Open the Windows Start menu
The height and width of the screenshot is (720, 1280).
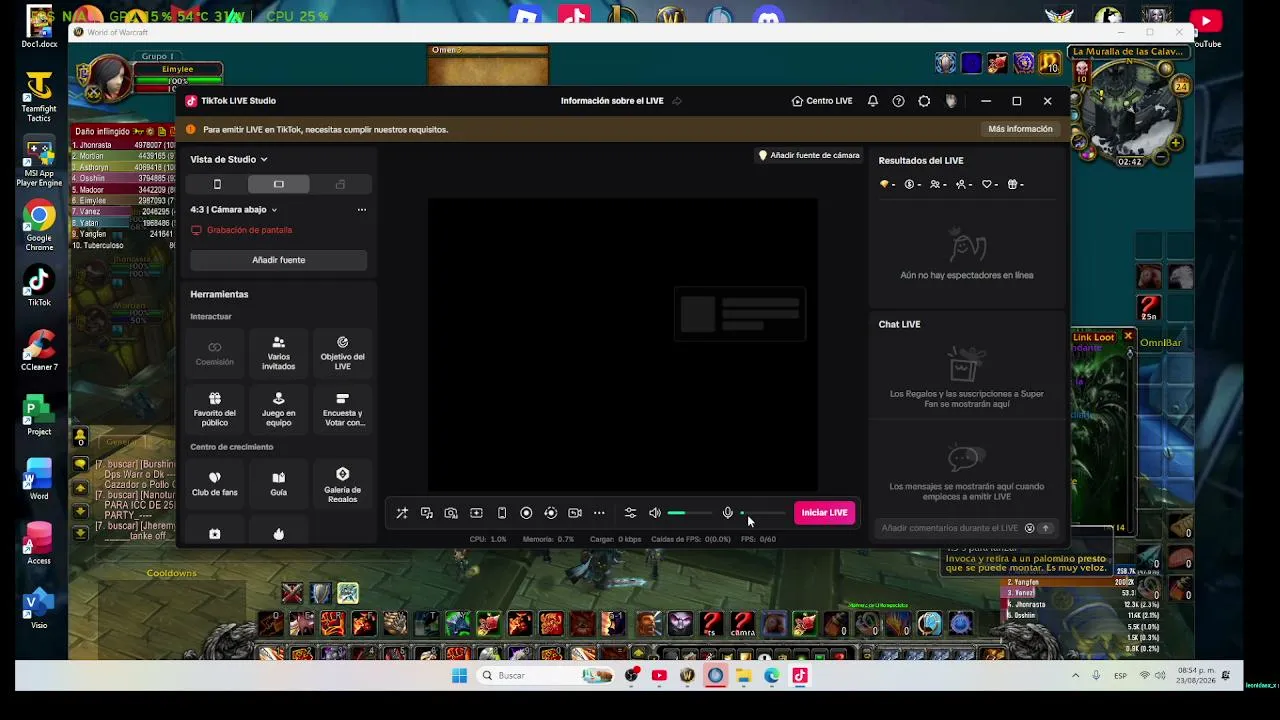459,676
